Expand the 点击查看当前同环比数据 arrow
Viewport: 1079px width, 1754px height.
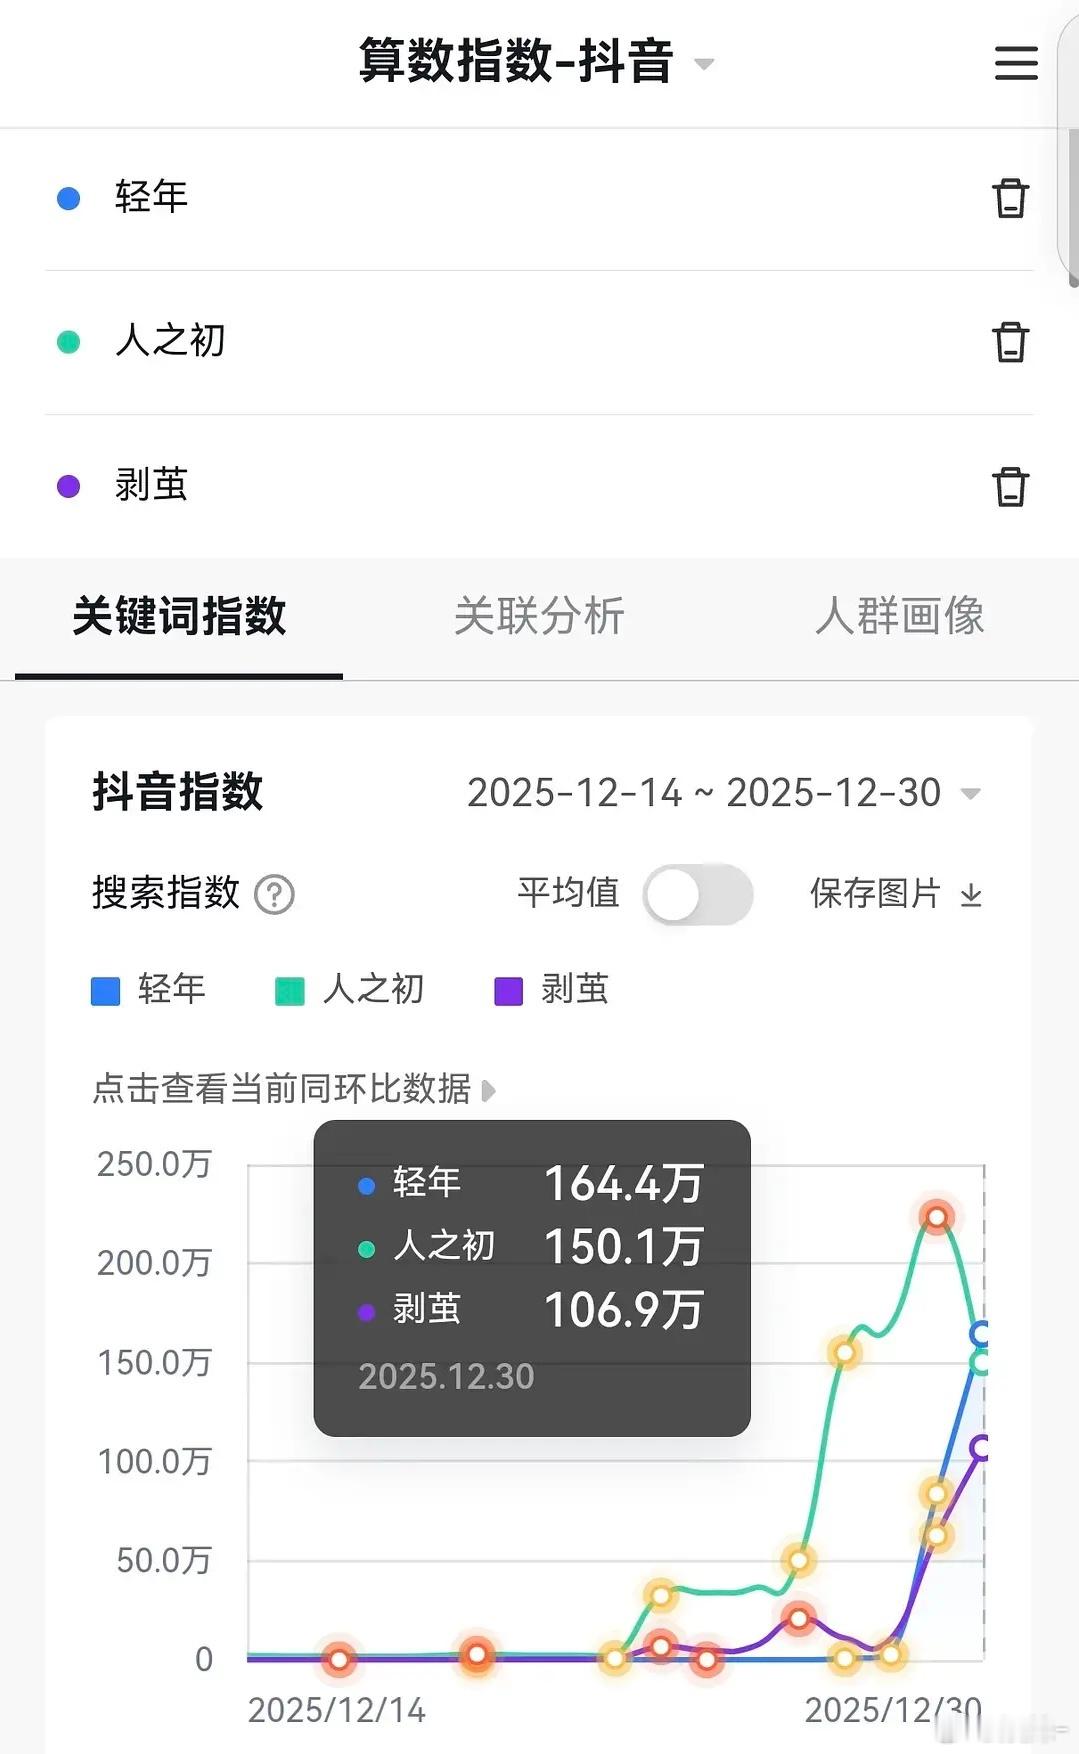tap(488, 1090)
